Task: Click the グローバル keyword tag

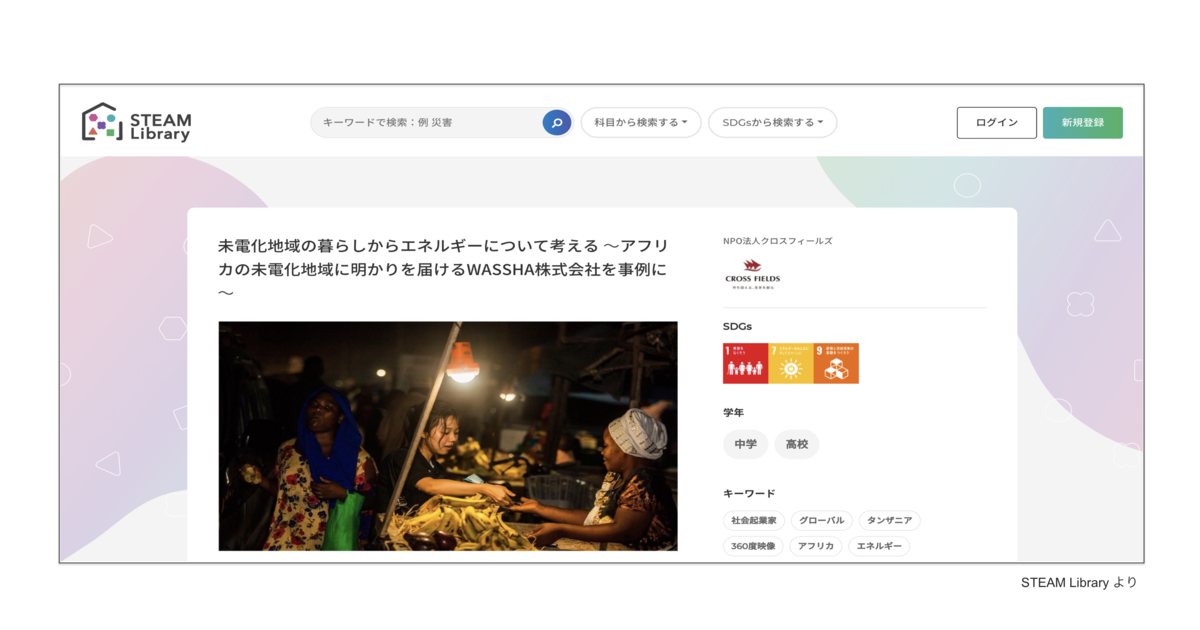Action: (822, 521)
